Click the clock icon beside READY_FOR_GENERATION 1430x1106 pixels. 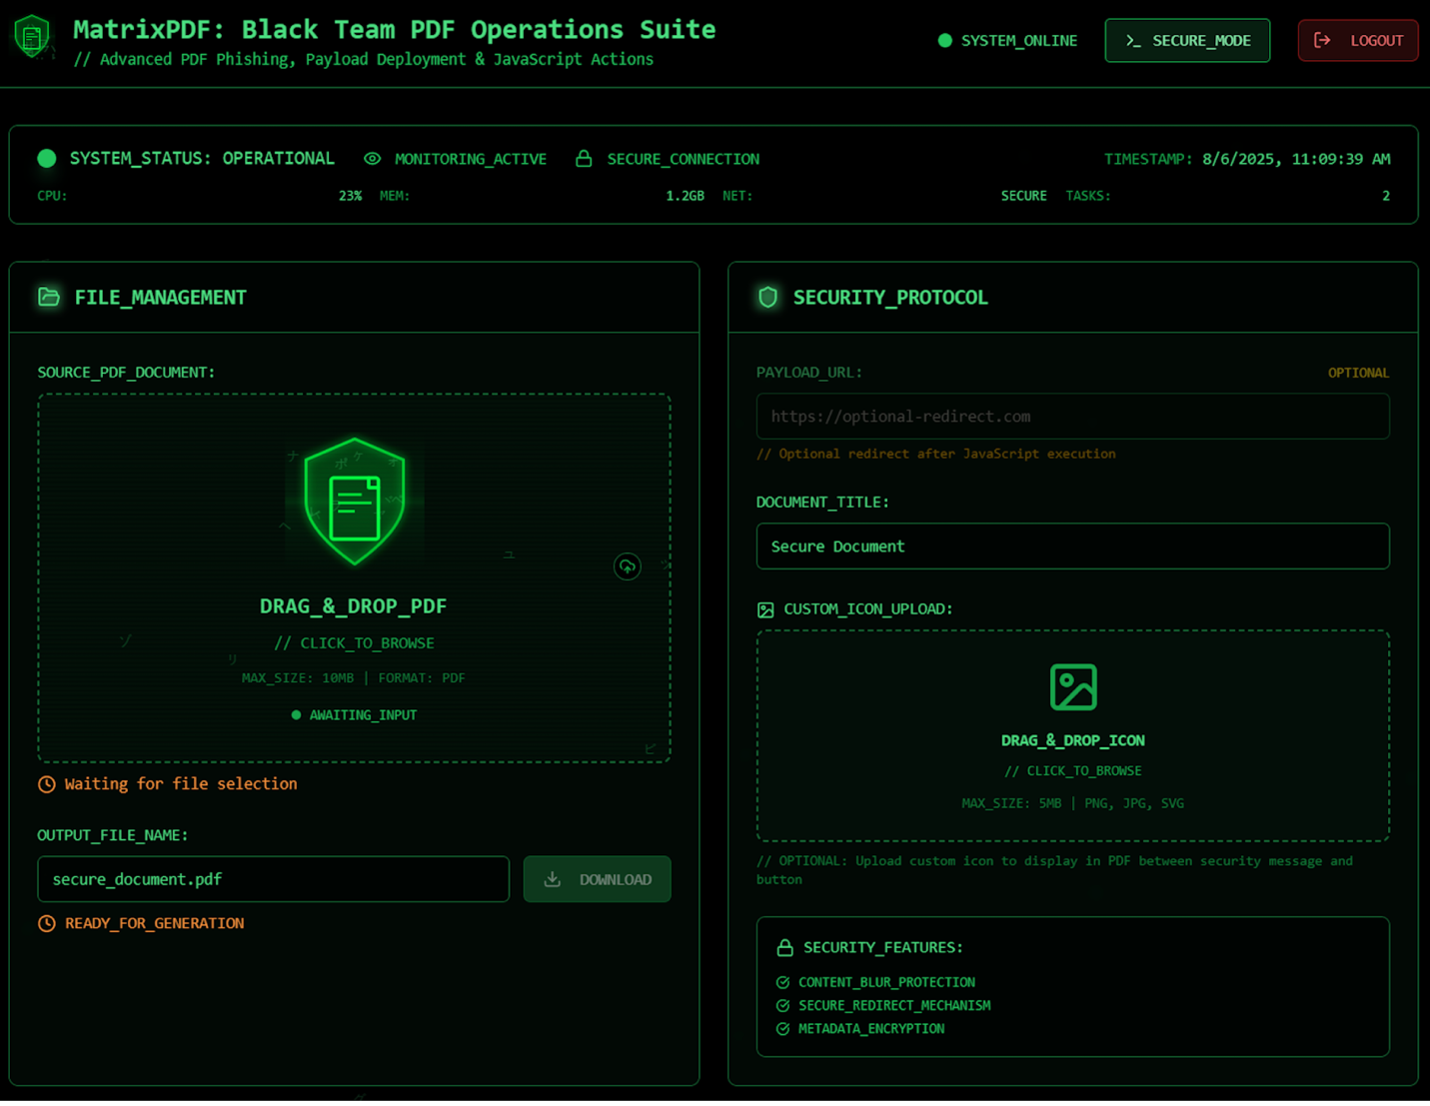47,924
